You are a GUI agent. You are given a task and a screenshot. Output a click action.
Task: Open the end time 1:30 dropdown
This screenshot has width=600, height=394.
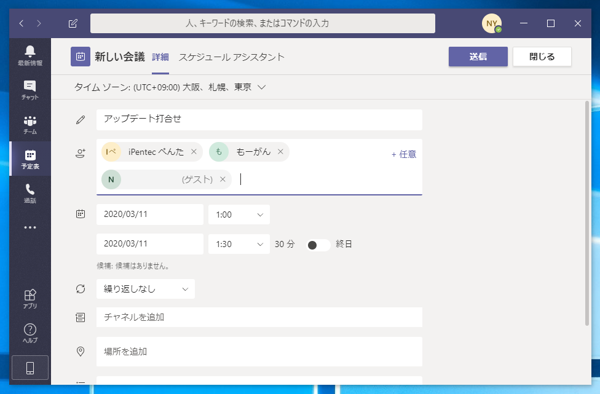(239, 244)
